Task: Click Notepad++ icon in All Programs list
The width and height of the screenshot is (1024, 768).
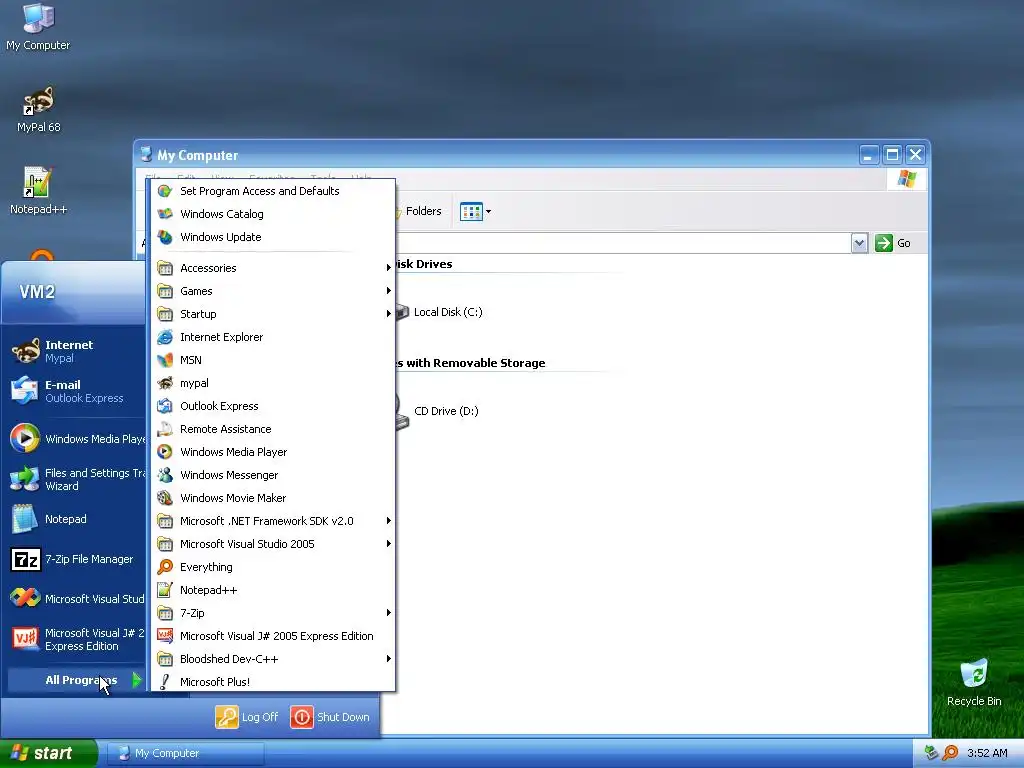Action: pos(165,590)
